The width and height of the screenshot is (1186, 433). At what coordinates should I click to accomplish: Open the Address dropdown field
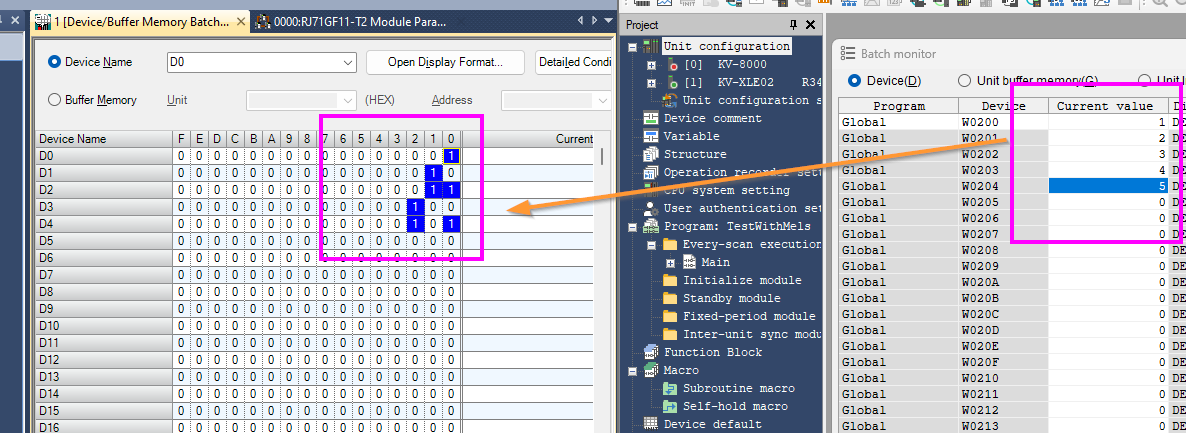pos(556,100)
